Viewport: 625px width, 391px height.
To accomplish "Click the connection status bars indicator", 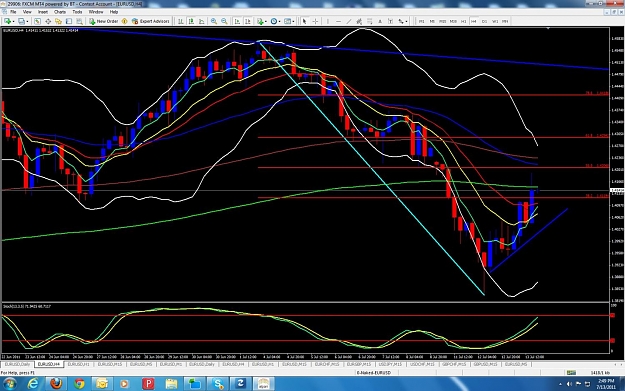I will [x=571, y=373].
